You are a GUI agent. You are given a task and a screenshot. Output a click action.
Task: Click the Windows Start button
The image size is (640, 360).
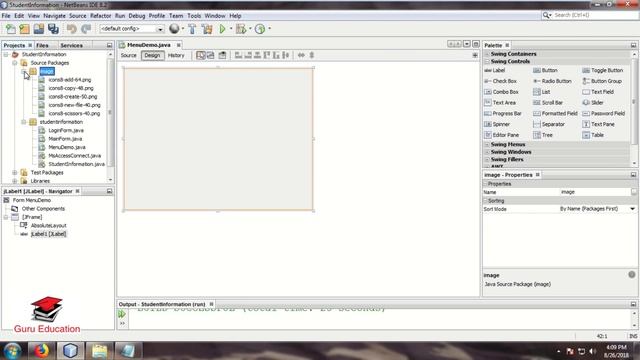(x=12, y=351)
